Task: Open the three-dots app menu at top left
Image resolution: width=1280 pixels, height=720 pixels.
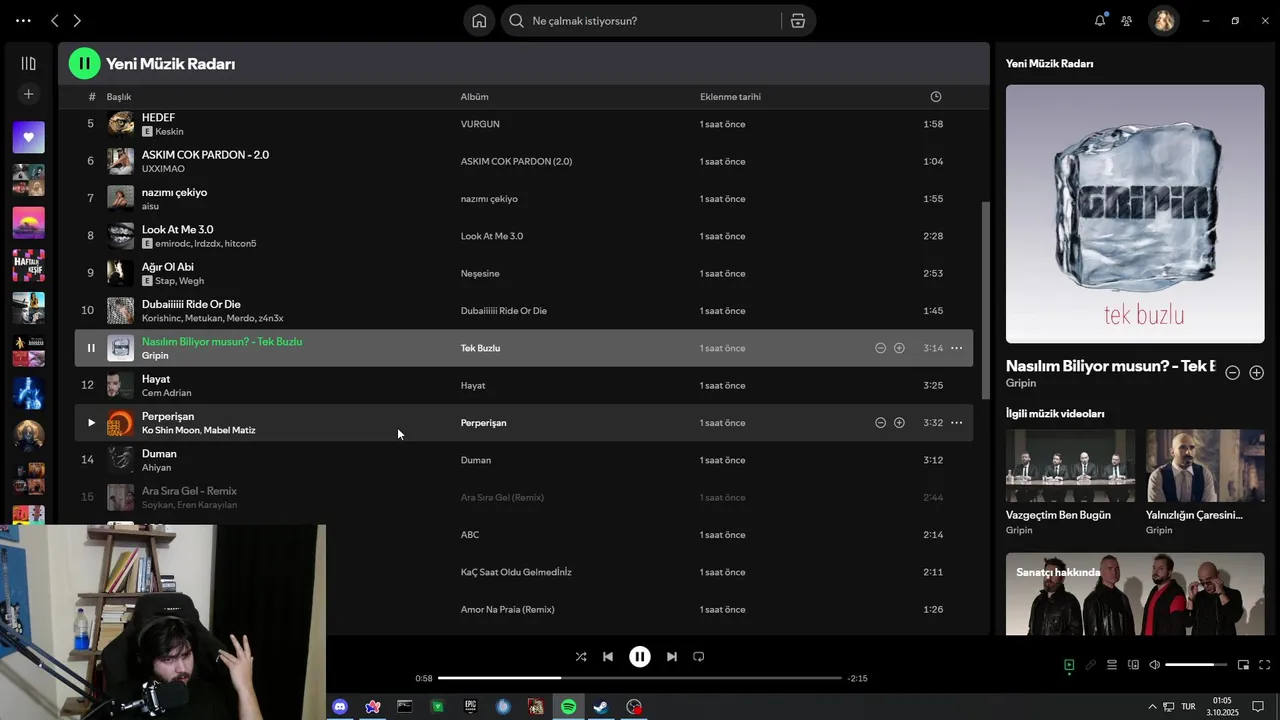Action: pyautogui.click(x=23, y=20)
